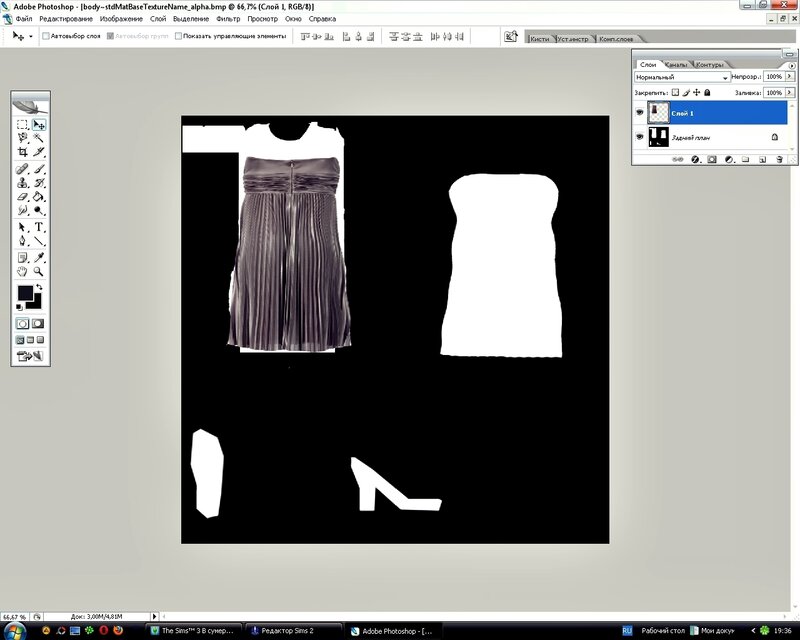The height and width of the screenshot is (640, 800).
Task: Click the foreground color swatch
Action: point(25,294)
